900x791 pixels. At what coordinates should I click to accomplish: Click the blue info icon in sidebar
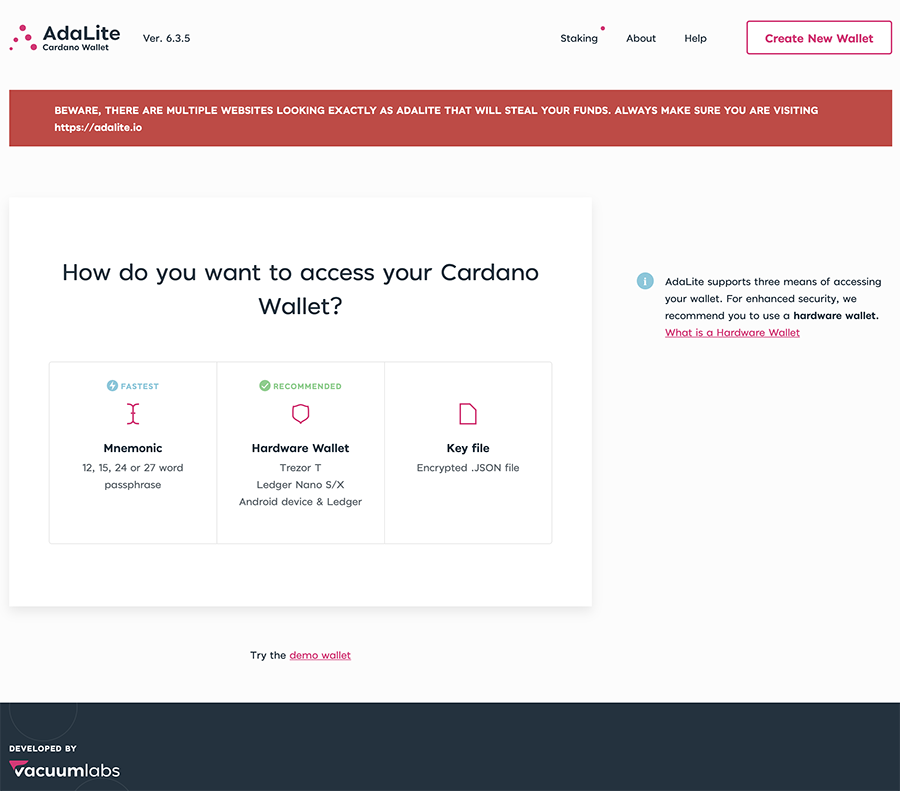pyautogui.click(x=645, y=281)
